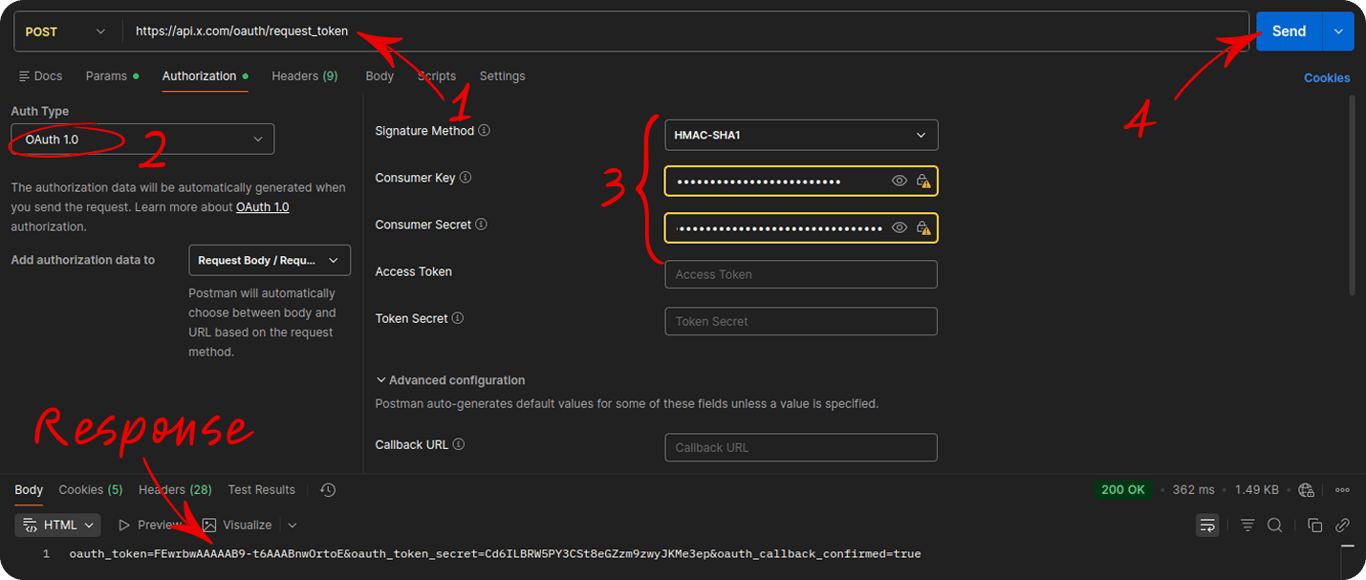Open the request Docs tab
The height and width of the screenshot is (580, 1366).
tap(40, 76)
